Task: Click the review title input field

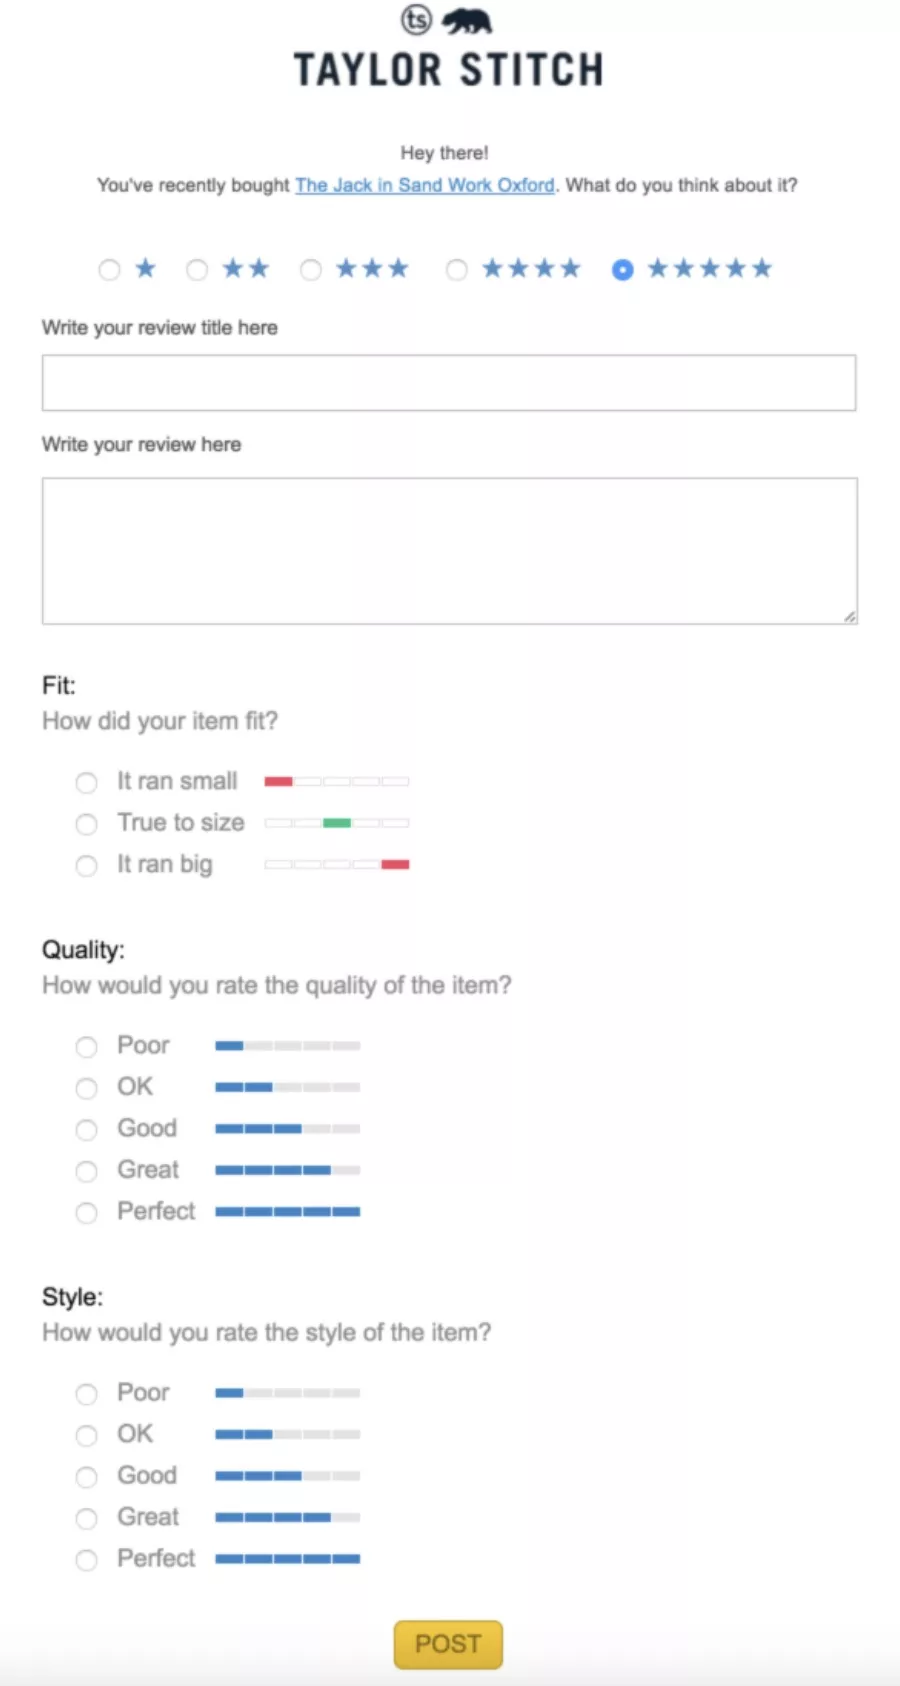Action: [x=449, y=382]
